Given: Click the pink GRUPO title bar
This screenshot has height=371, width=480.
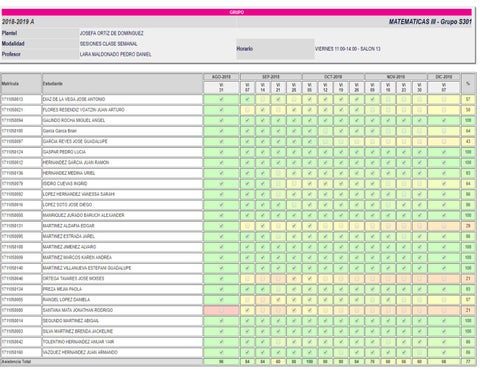Looking at the screenshot, I should click(237, 12).
